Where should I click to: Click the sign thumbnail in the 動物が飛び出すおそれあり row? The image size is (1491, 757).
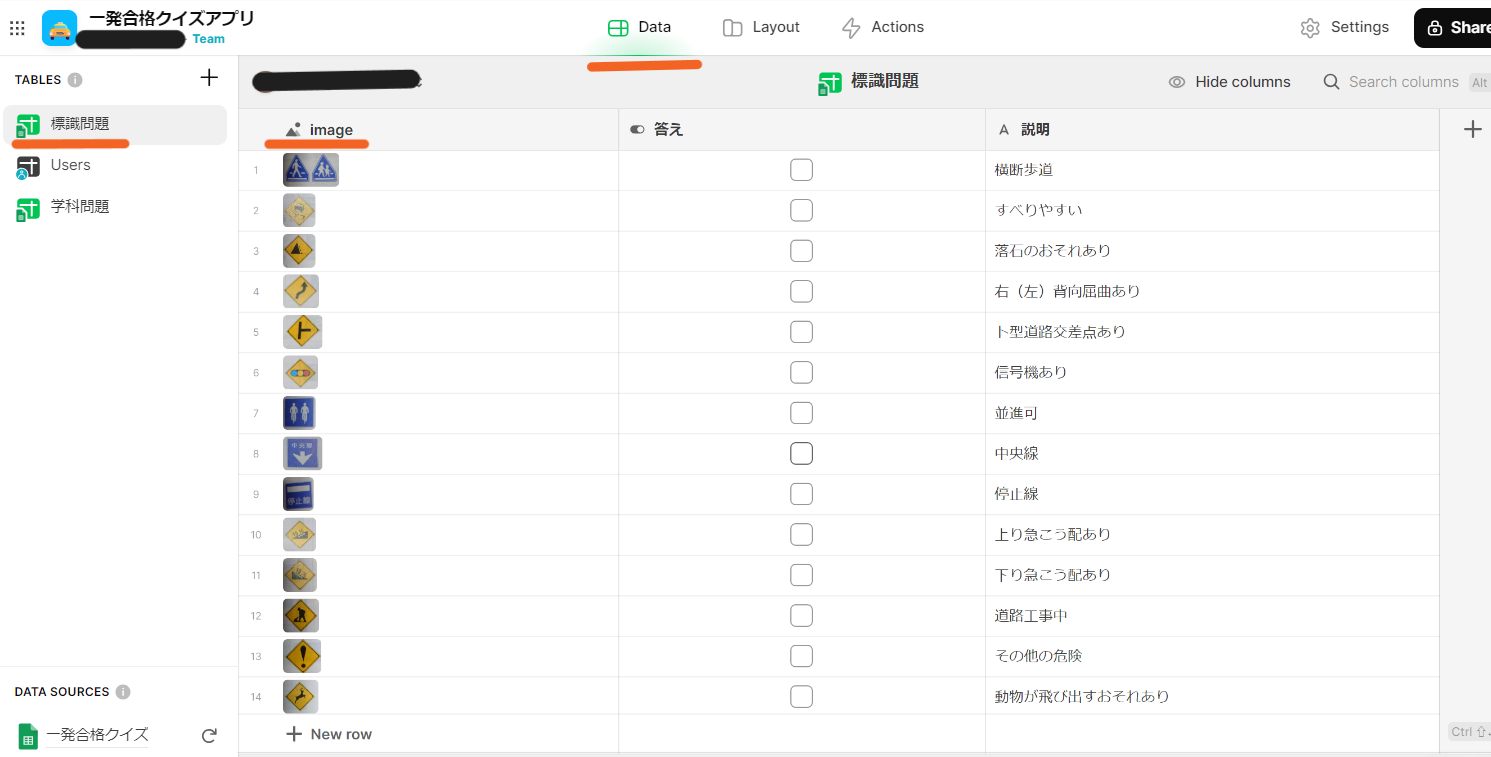(300, 696)
